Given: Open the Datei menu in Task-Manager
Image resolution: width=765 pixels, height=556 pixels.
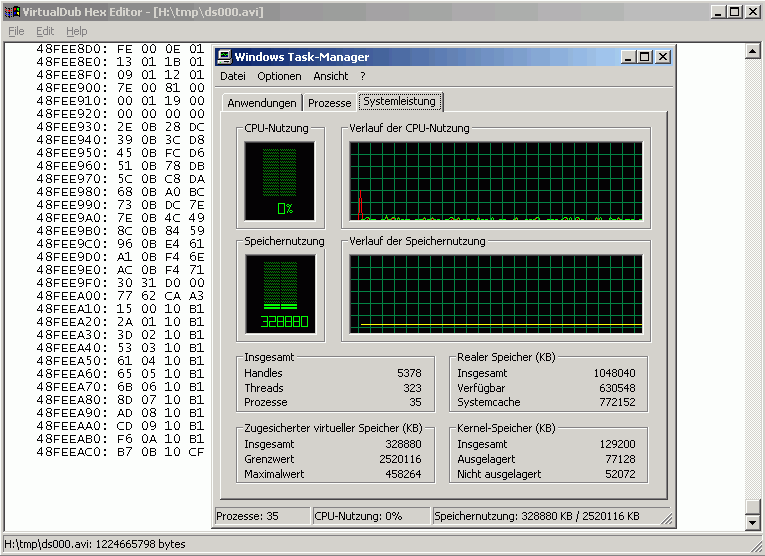Looking at the screenshot, I should [233, 76].
